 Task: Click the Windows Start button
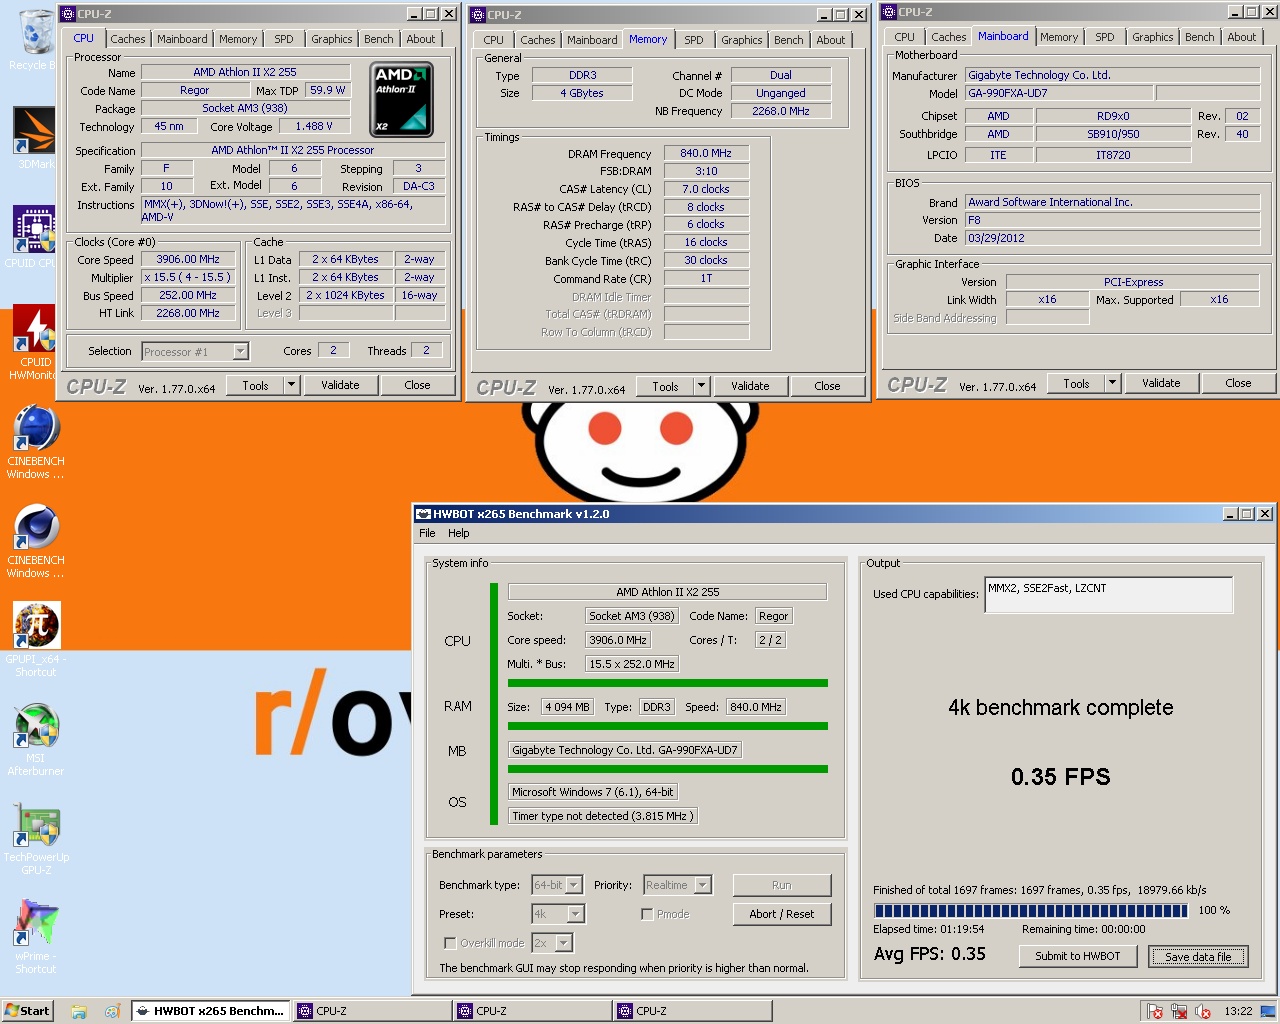tap(27, 1011)
